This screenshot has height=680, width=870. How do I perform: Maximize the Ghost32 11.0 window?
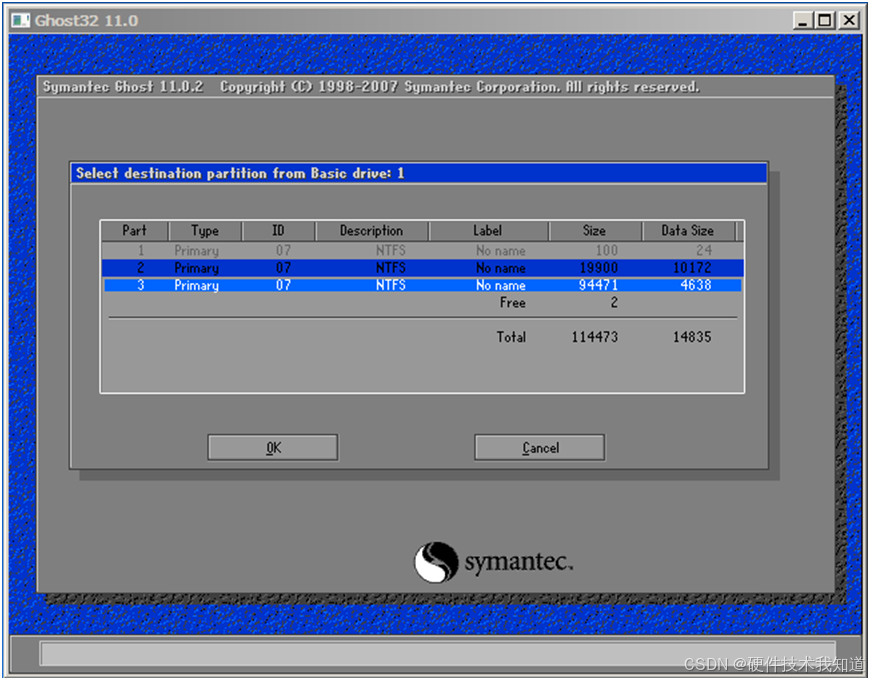coord(825,21)
